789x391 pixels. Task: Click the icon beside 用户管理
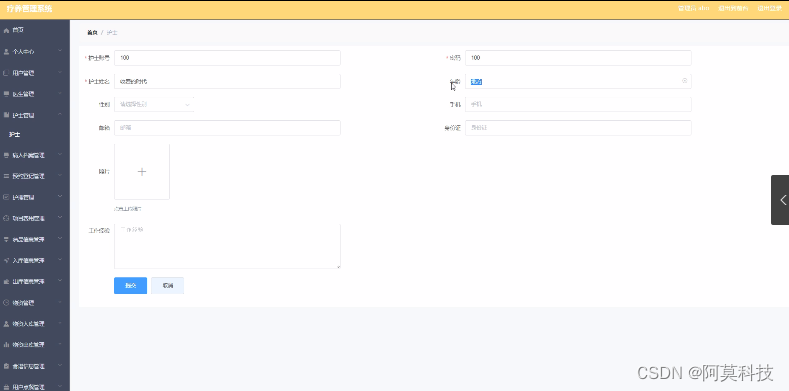[6, 73]
